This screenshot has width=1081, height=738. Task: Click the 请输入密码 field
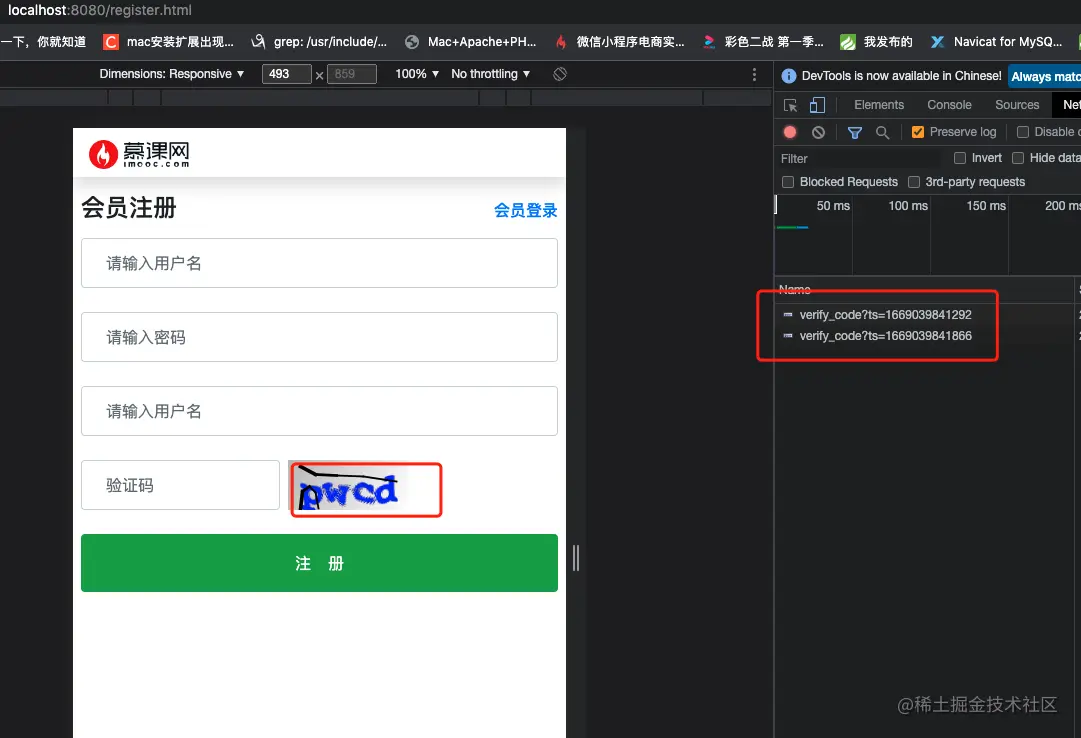[319, 337]
